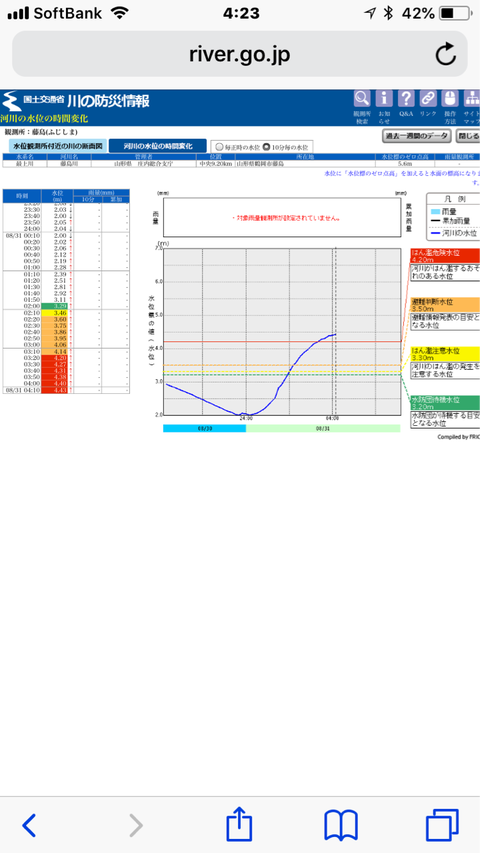Viewport: 480px width, 853px height.
Task: Click the yellow はん濫注意水位 3.30m label
Action: (445, 354)
